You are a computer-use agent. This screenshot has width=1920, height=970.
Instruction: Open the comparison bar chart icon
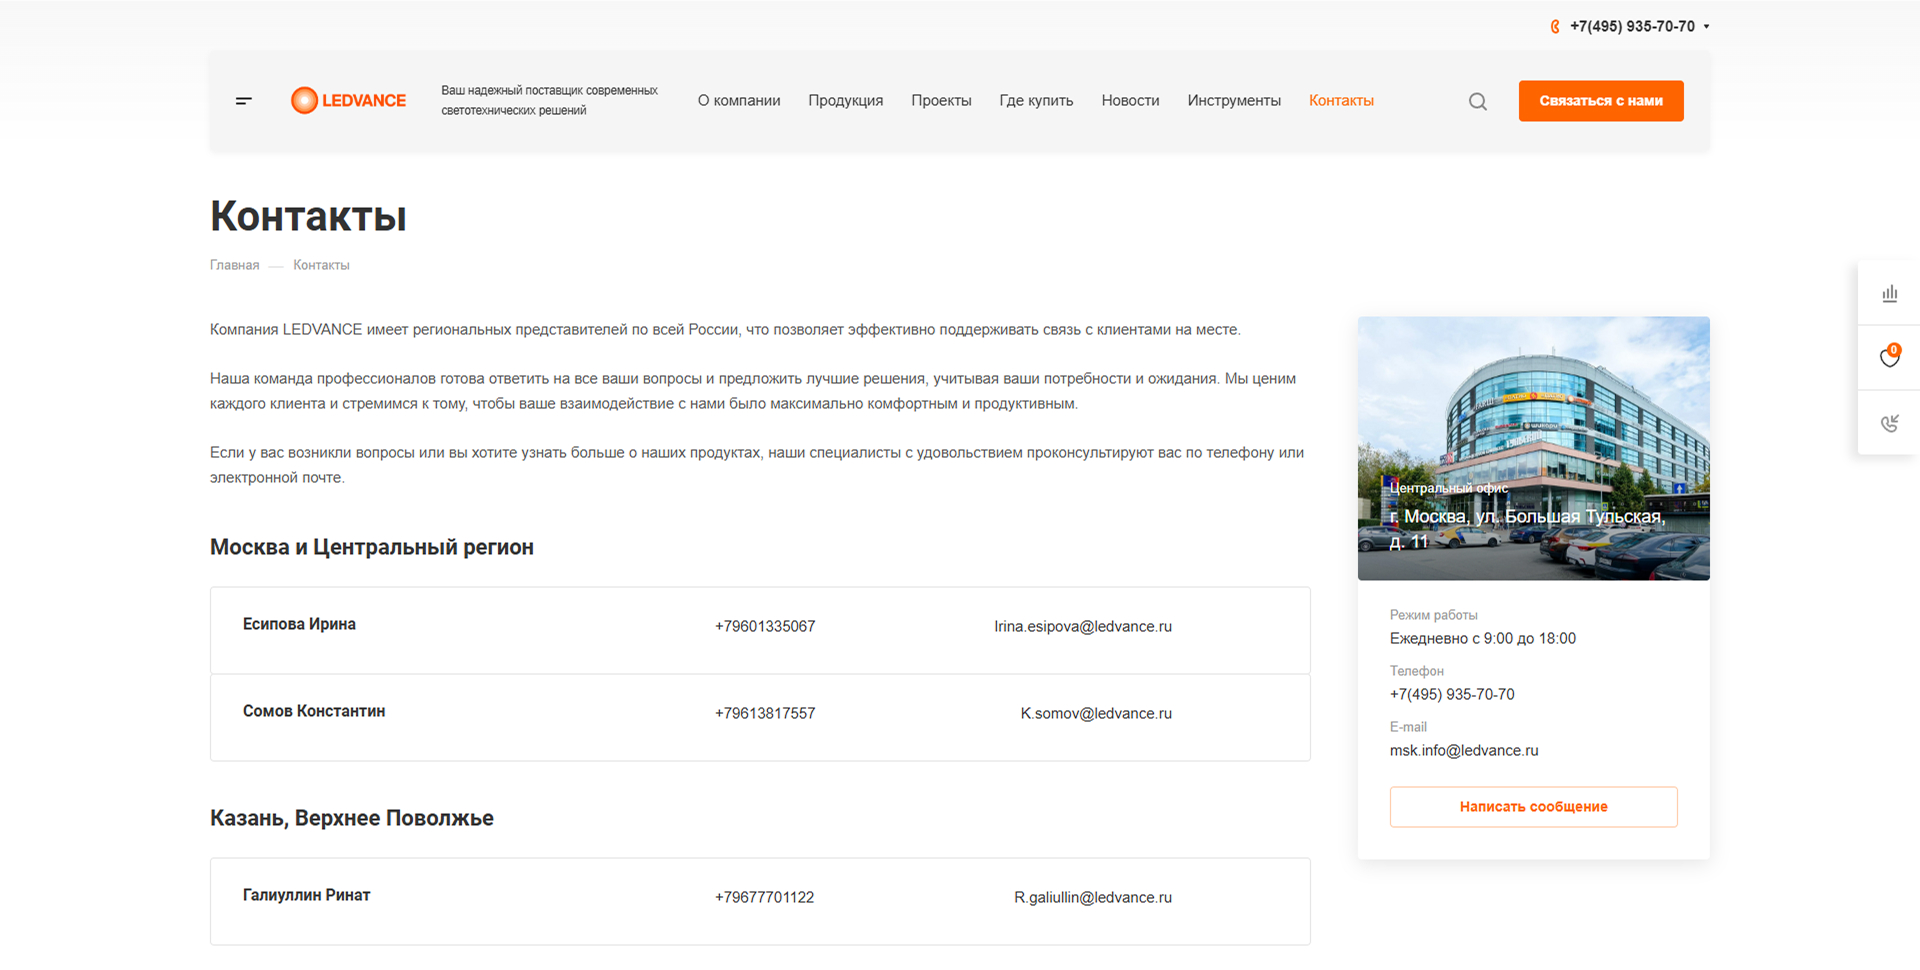(x=1889, y=293)
